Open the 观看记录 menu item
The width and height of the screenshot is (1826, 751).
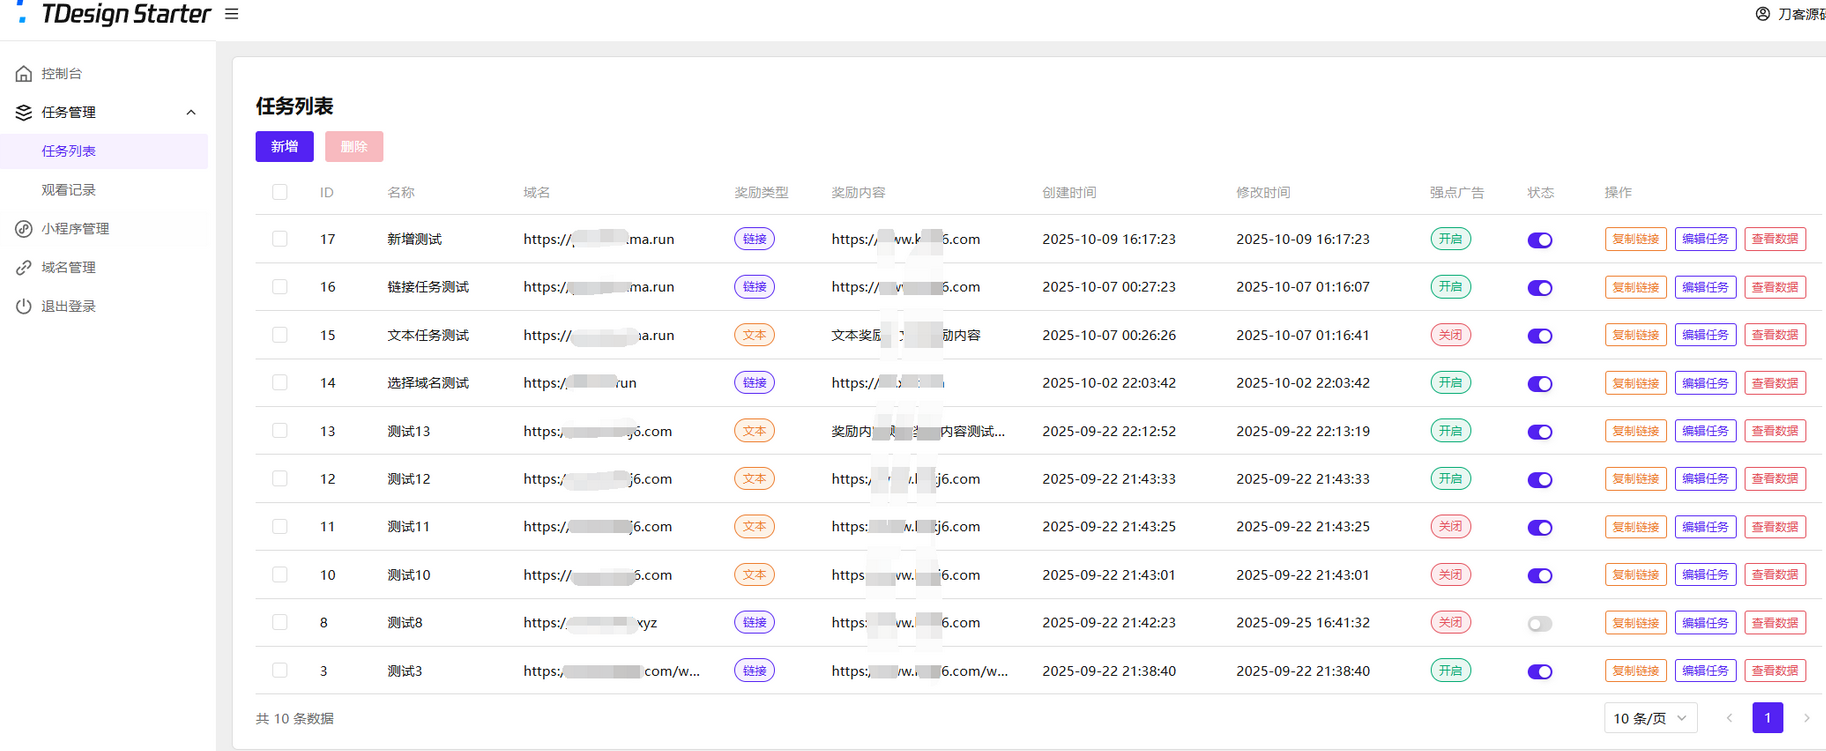pyautogui.click(x=69, y=190)
